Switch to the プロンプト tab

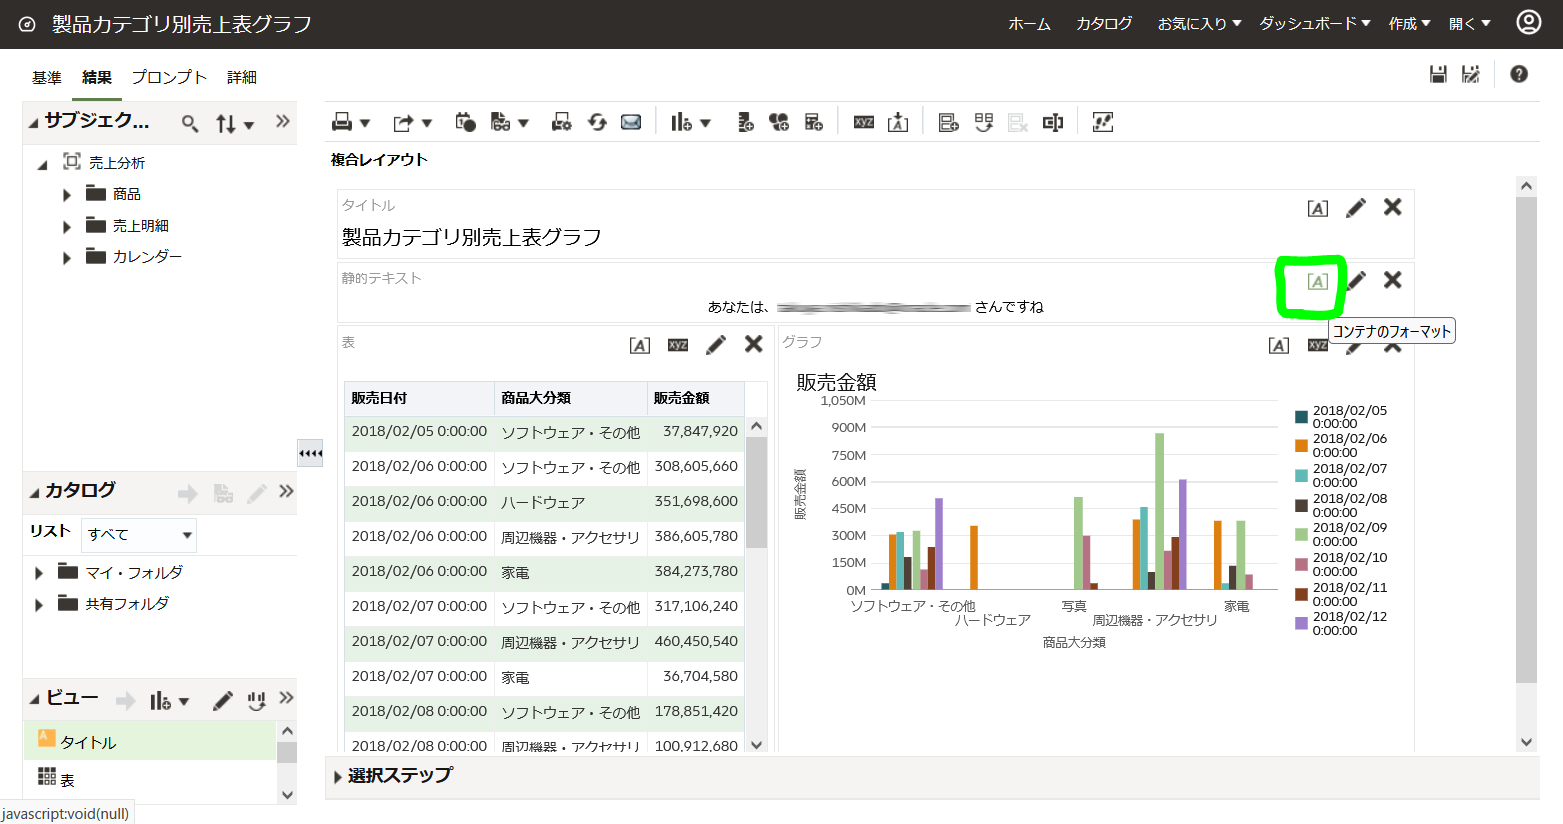tap(170, 76)
